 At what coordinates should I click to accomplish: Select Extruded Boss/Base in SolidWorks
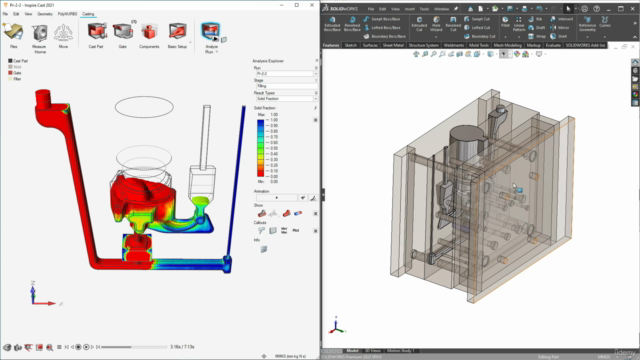[332, 24]
